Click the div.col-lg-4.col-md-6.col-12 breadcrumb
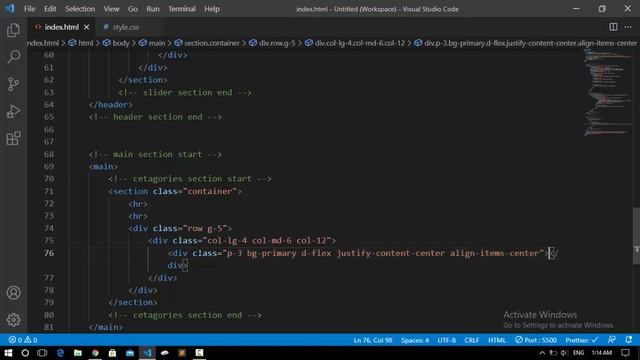Screen dimensions: 640x360 pos(356,43)
